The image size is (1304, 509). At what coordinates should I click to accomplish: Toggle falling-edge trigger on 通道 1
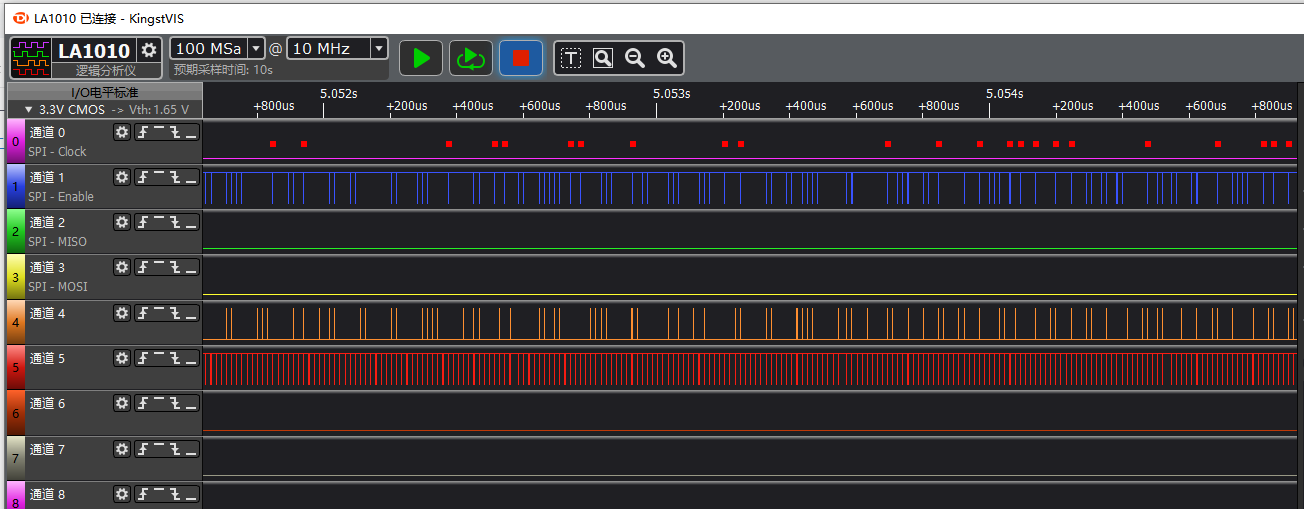click(x=175, y=177)
